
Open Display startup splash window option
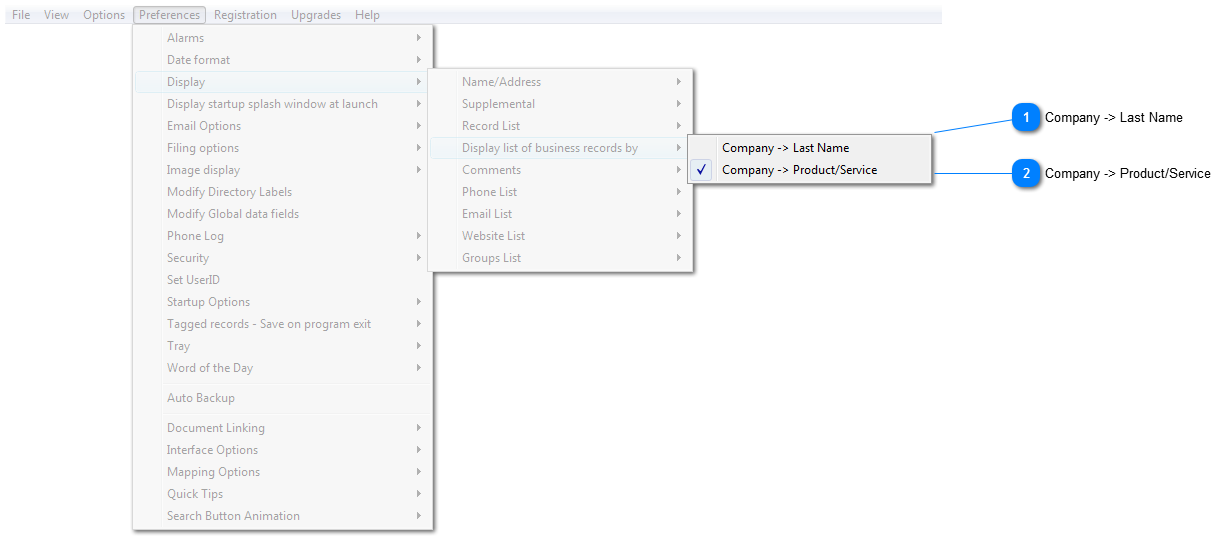pyautogui.click(x=283, y=104)
